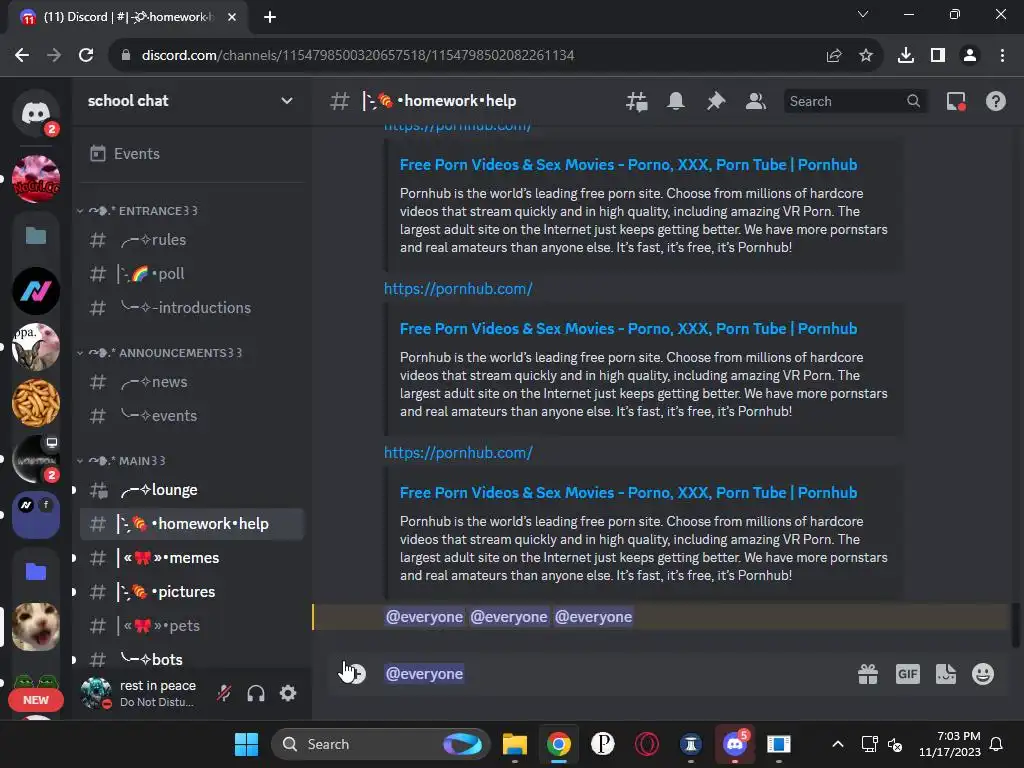Open the emoji picker smiley

[x=983, y=674]
